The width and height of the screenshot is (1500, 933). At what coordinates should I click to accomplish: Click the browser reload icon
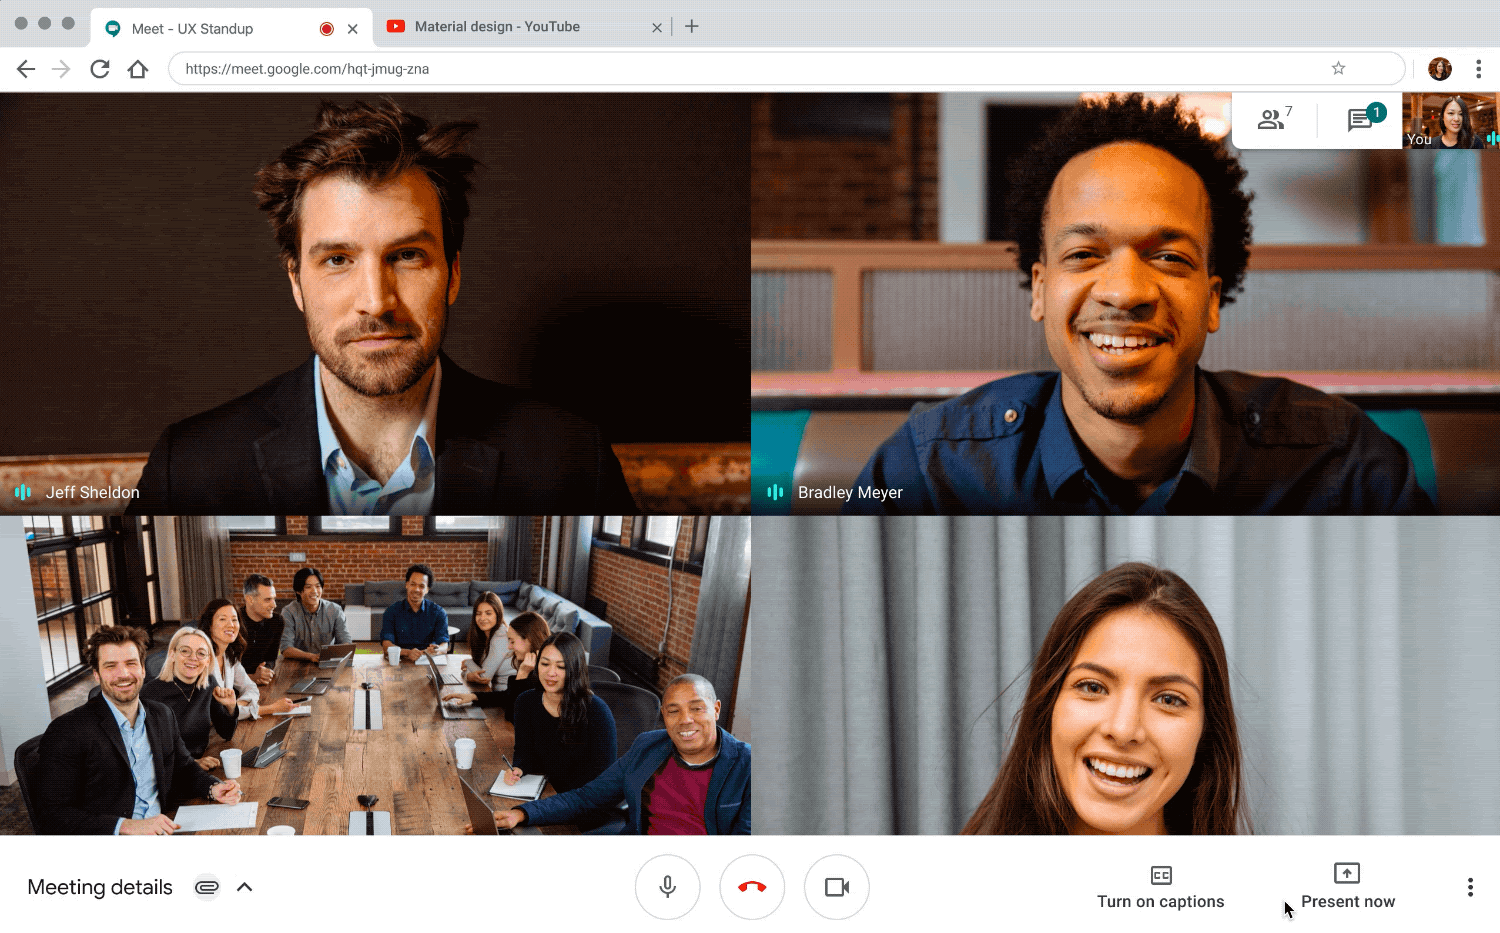pos(100,69)
